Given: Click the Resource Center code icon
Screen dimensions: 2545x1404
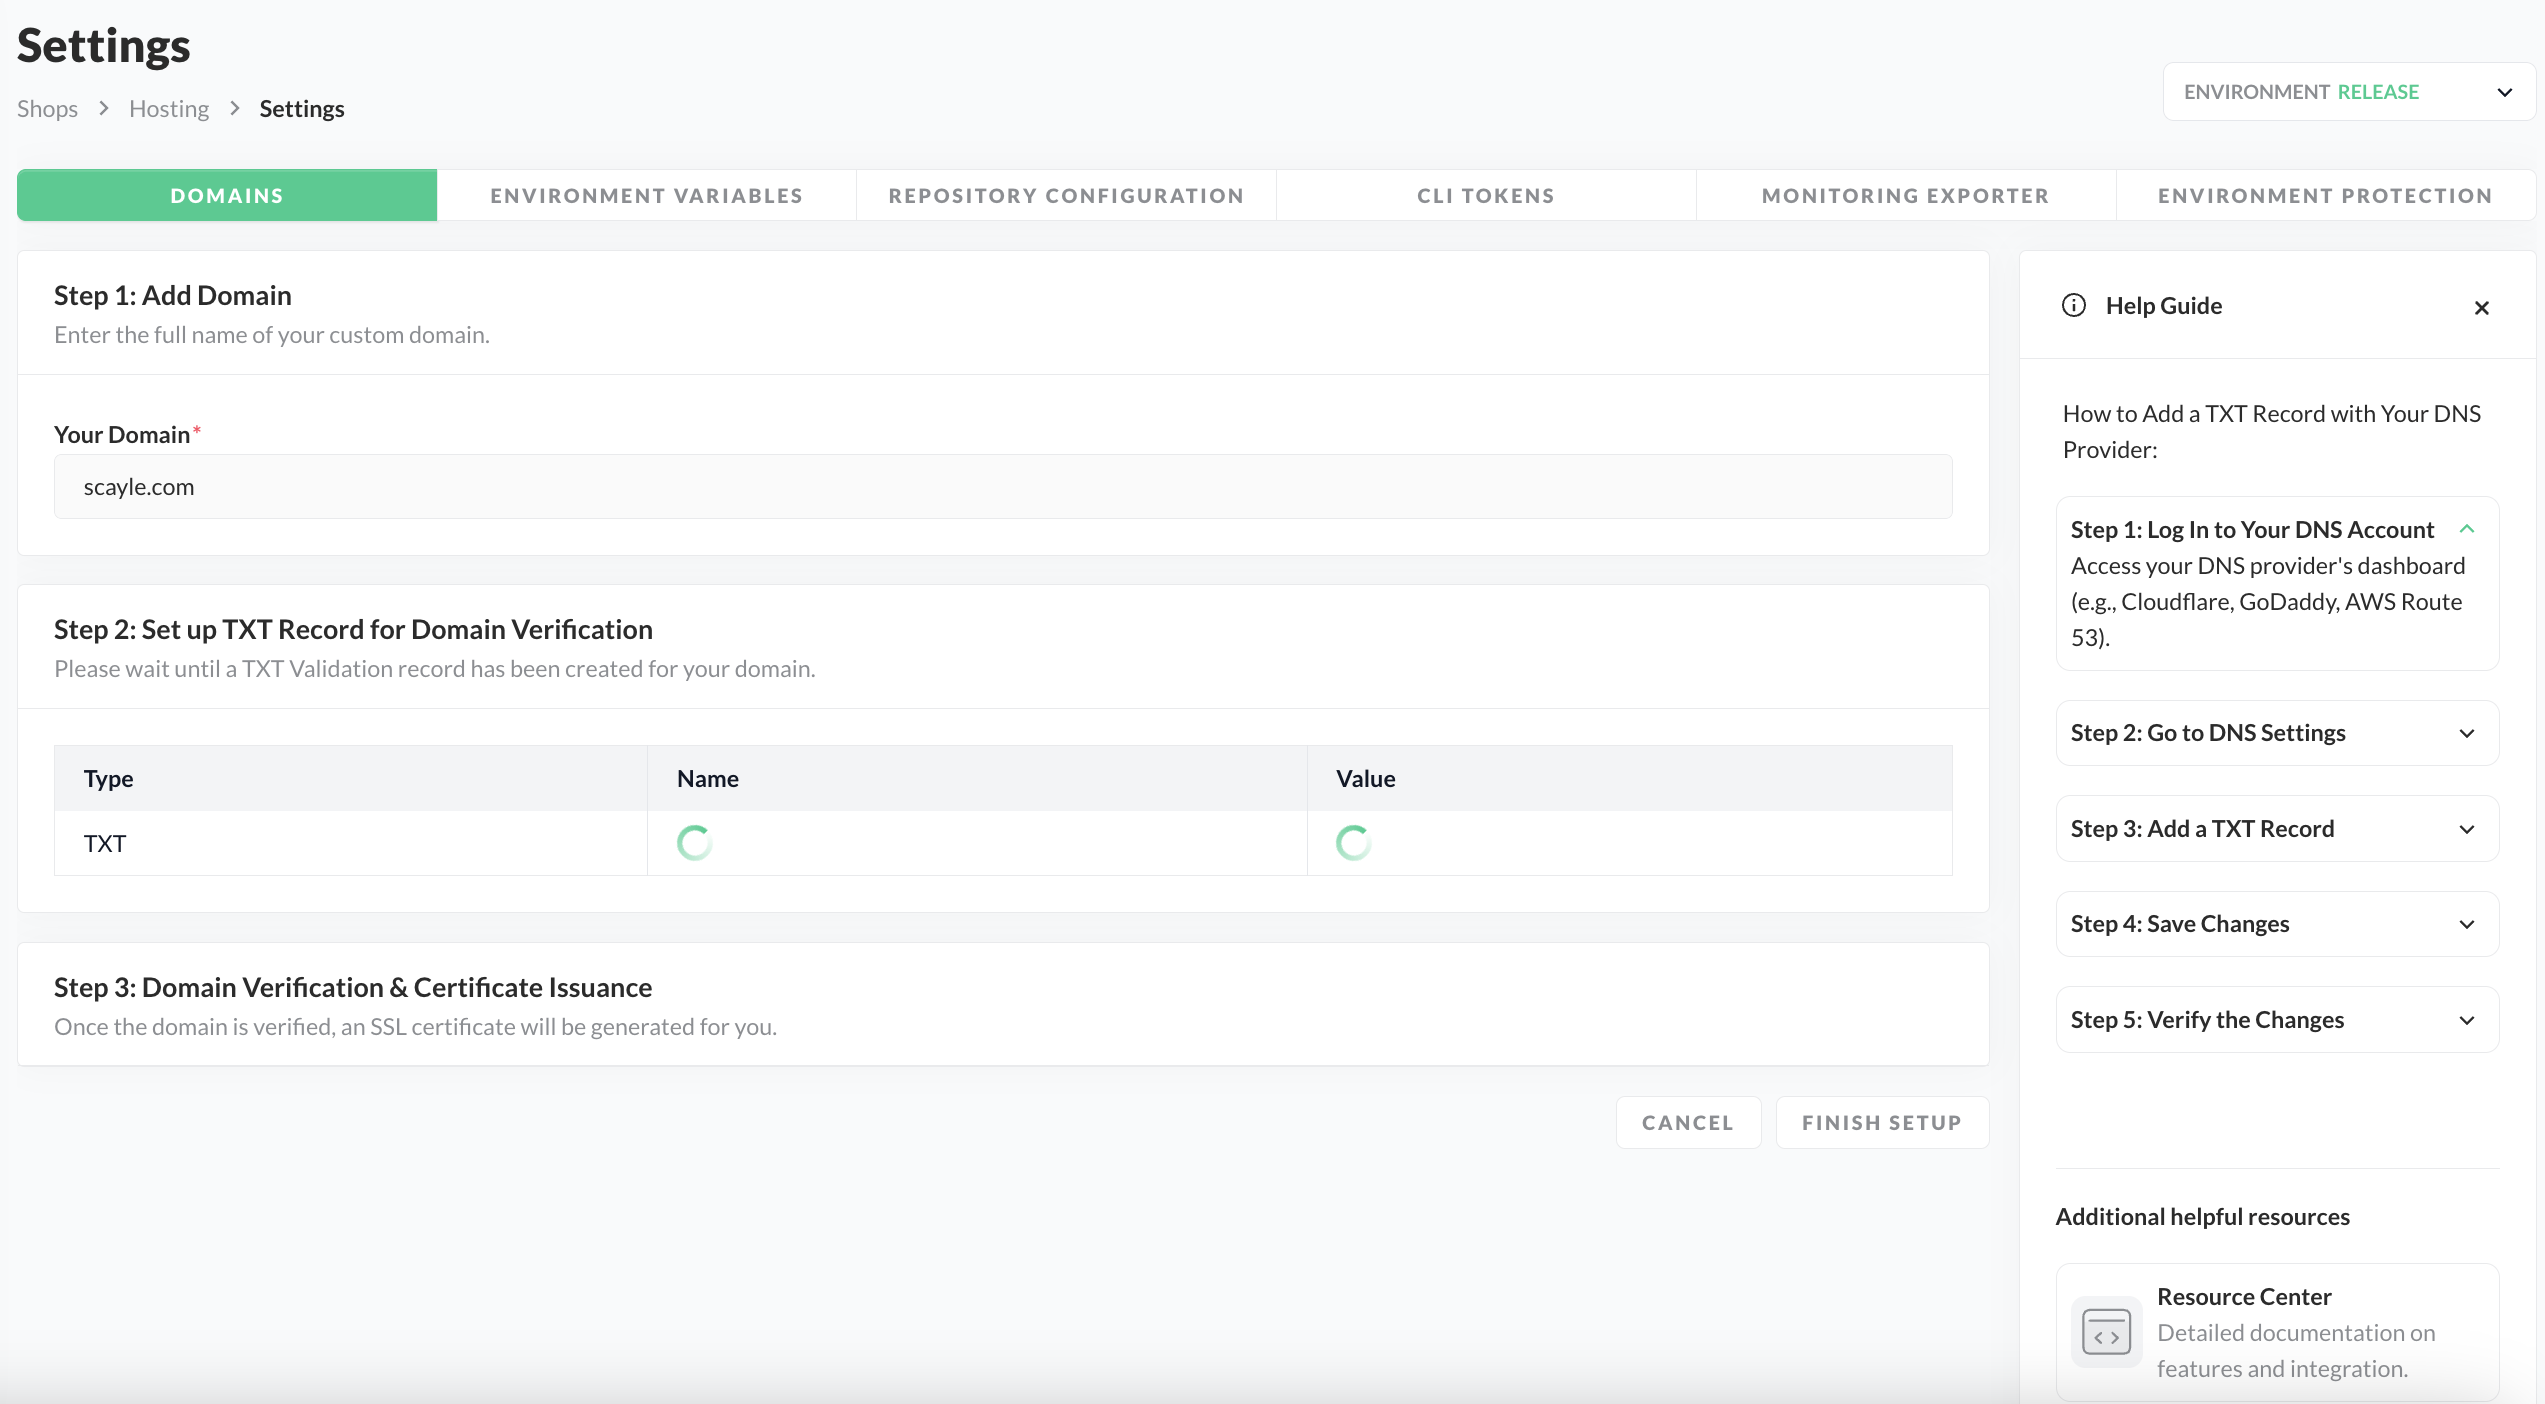Looking at the screenshot, I should click(x=2106, y=1332).
